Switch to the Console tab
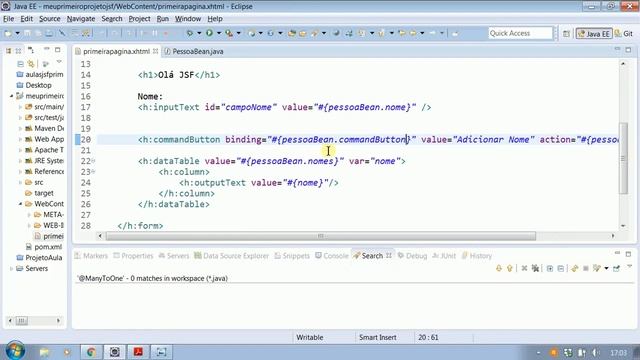640x360 pixels. click(x=332, y=256)
